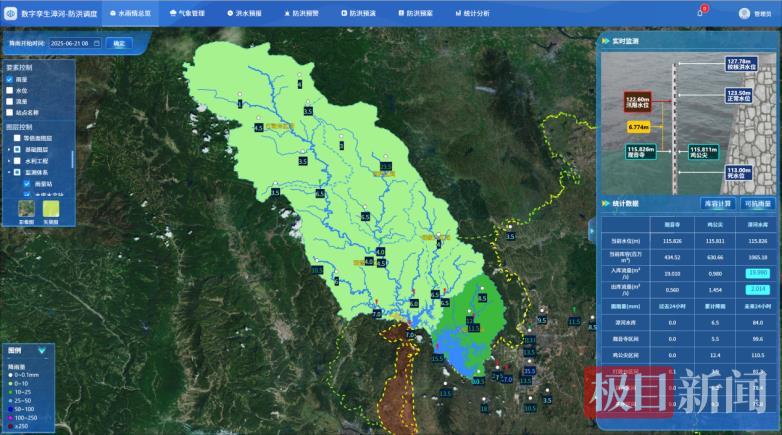Enable the 水位 checkbox
The width and height of the screenshot is (782, 435).
[x=10, y=90]
